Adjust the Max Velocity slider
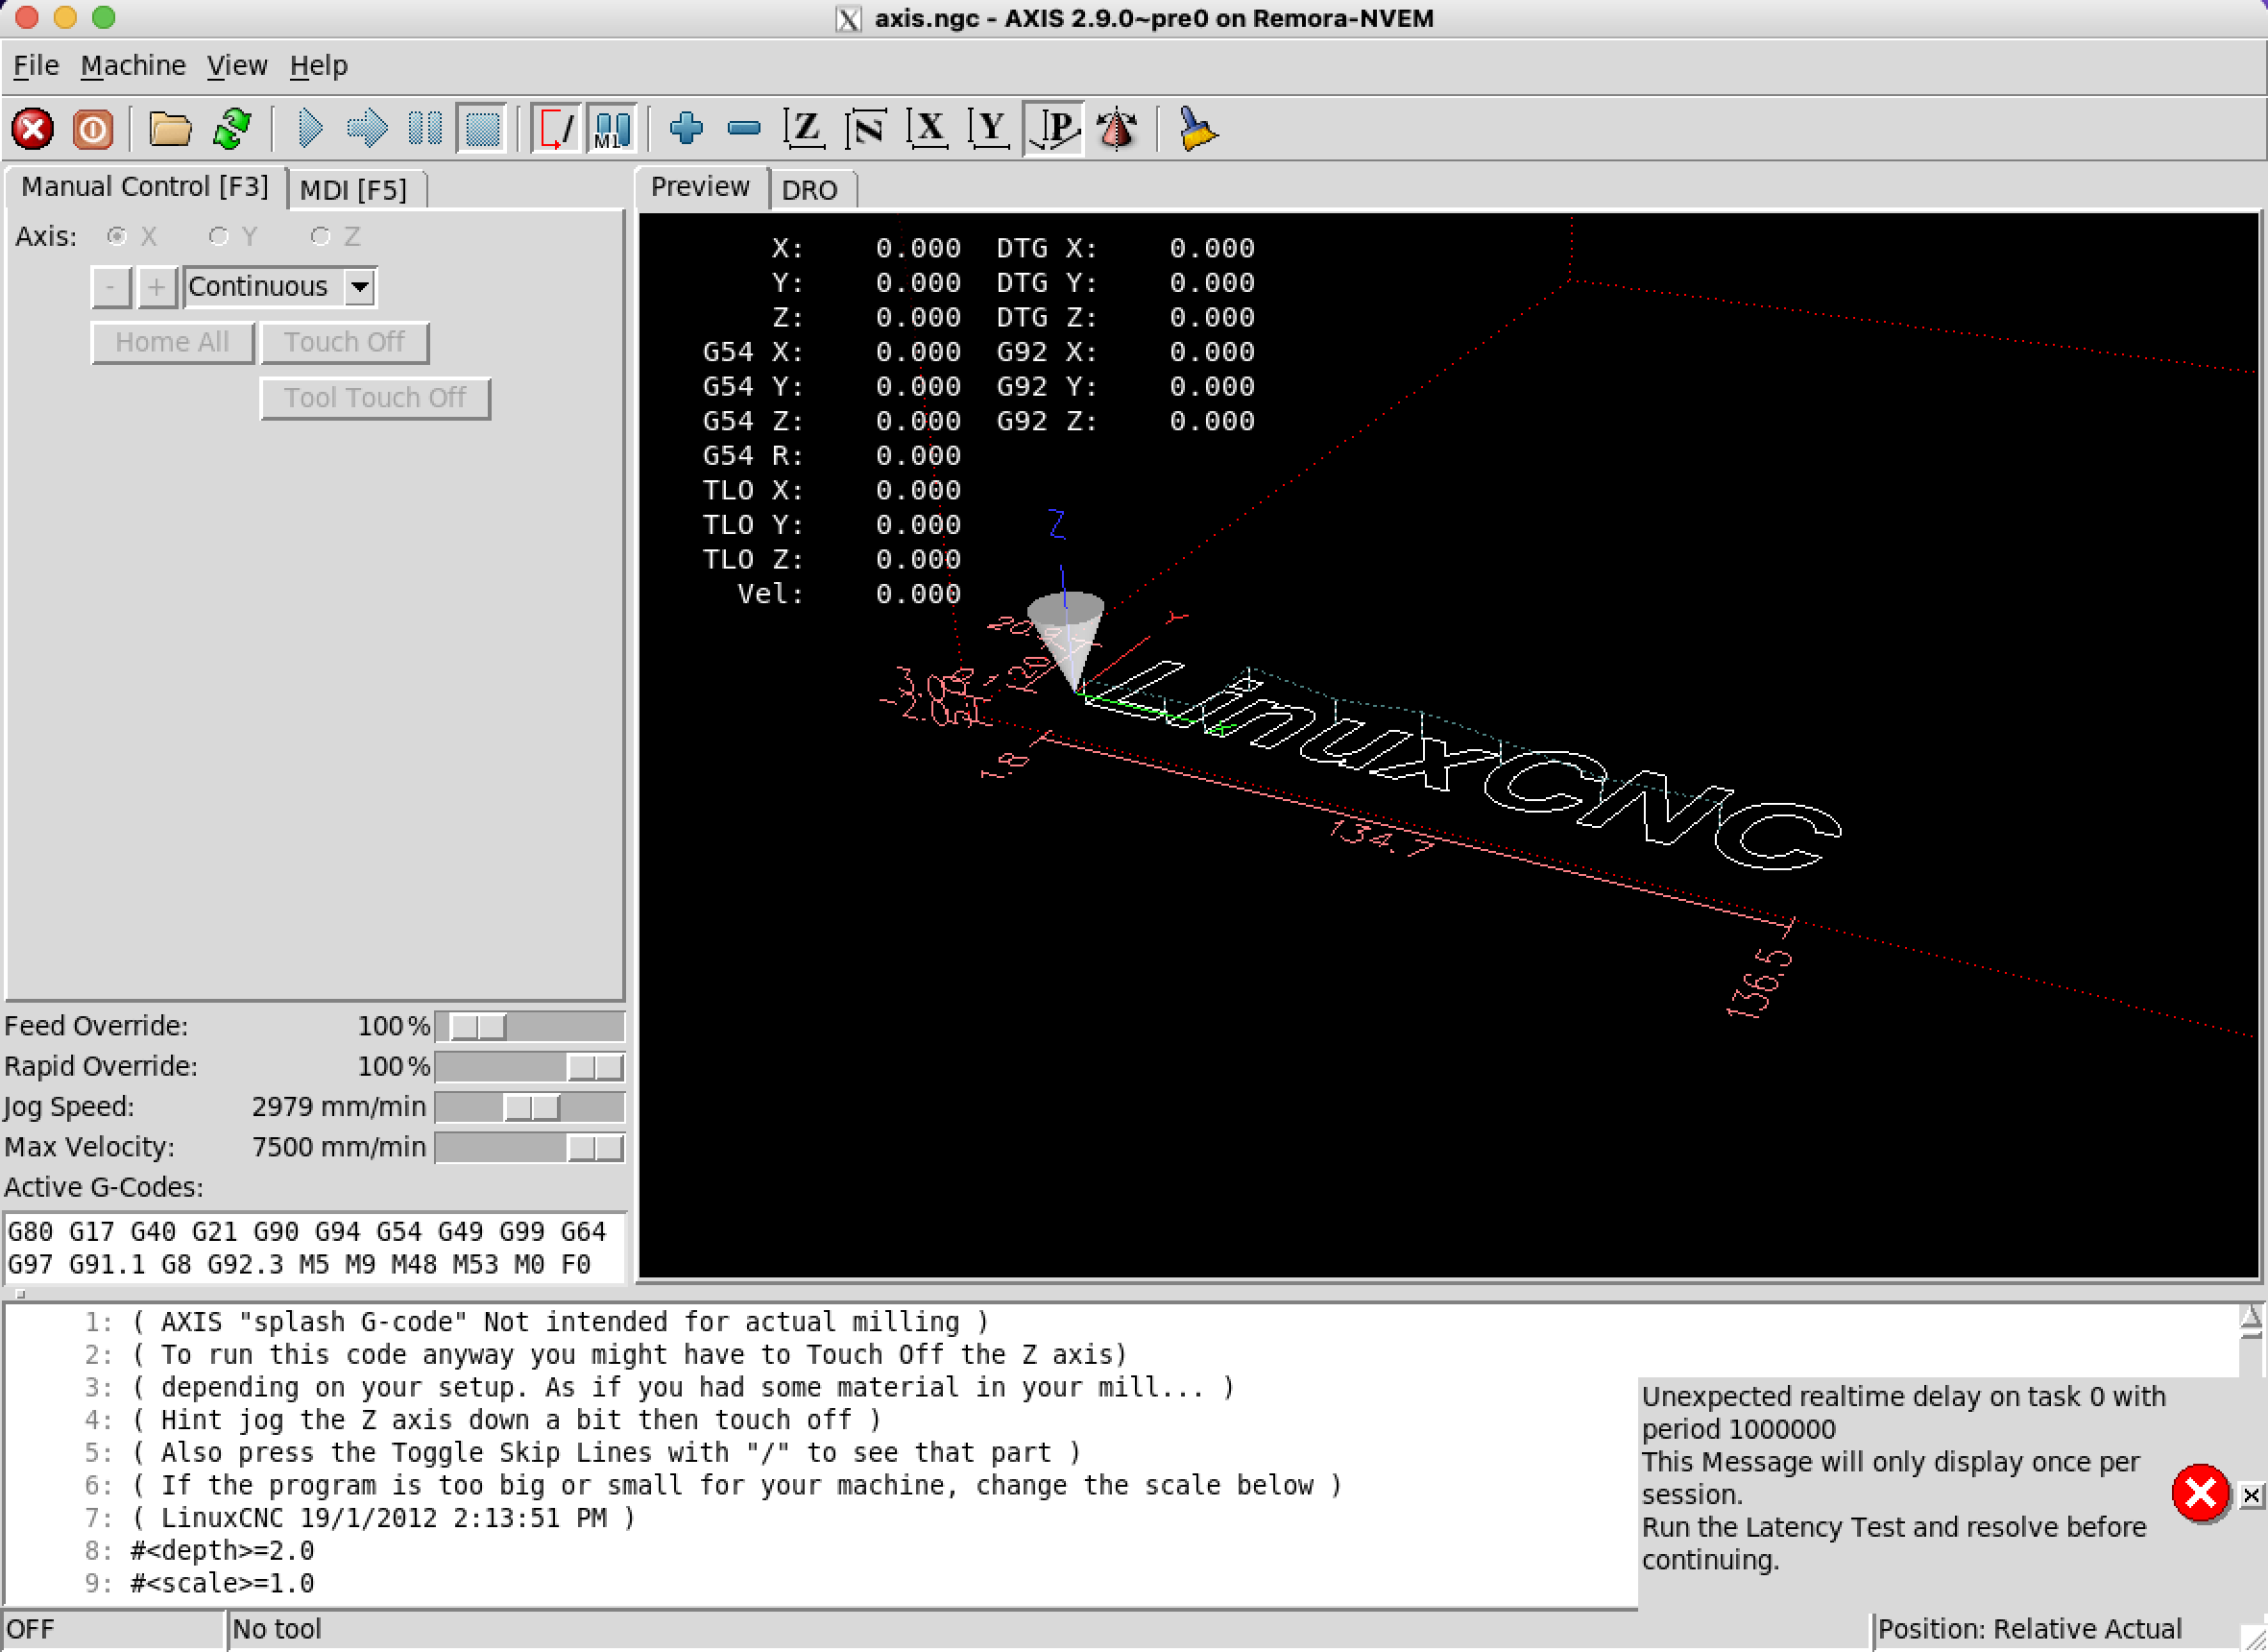The width and height of the screenshot is (2268, 1652). 530,1148
